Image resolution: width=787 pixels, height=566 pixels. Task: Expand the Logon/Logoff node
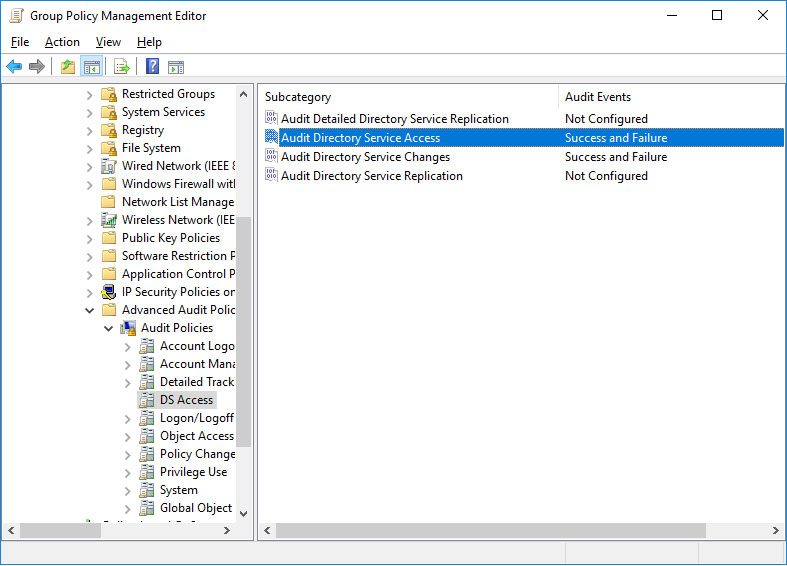point(127,419)
